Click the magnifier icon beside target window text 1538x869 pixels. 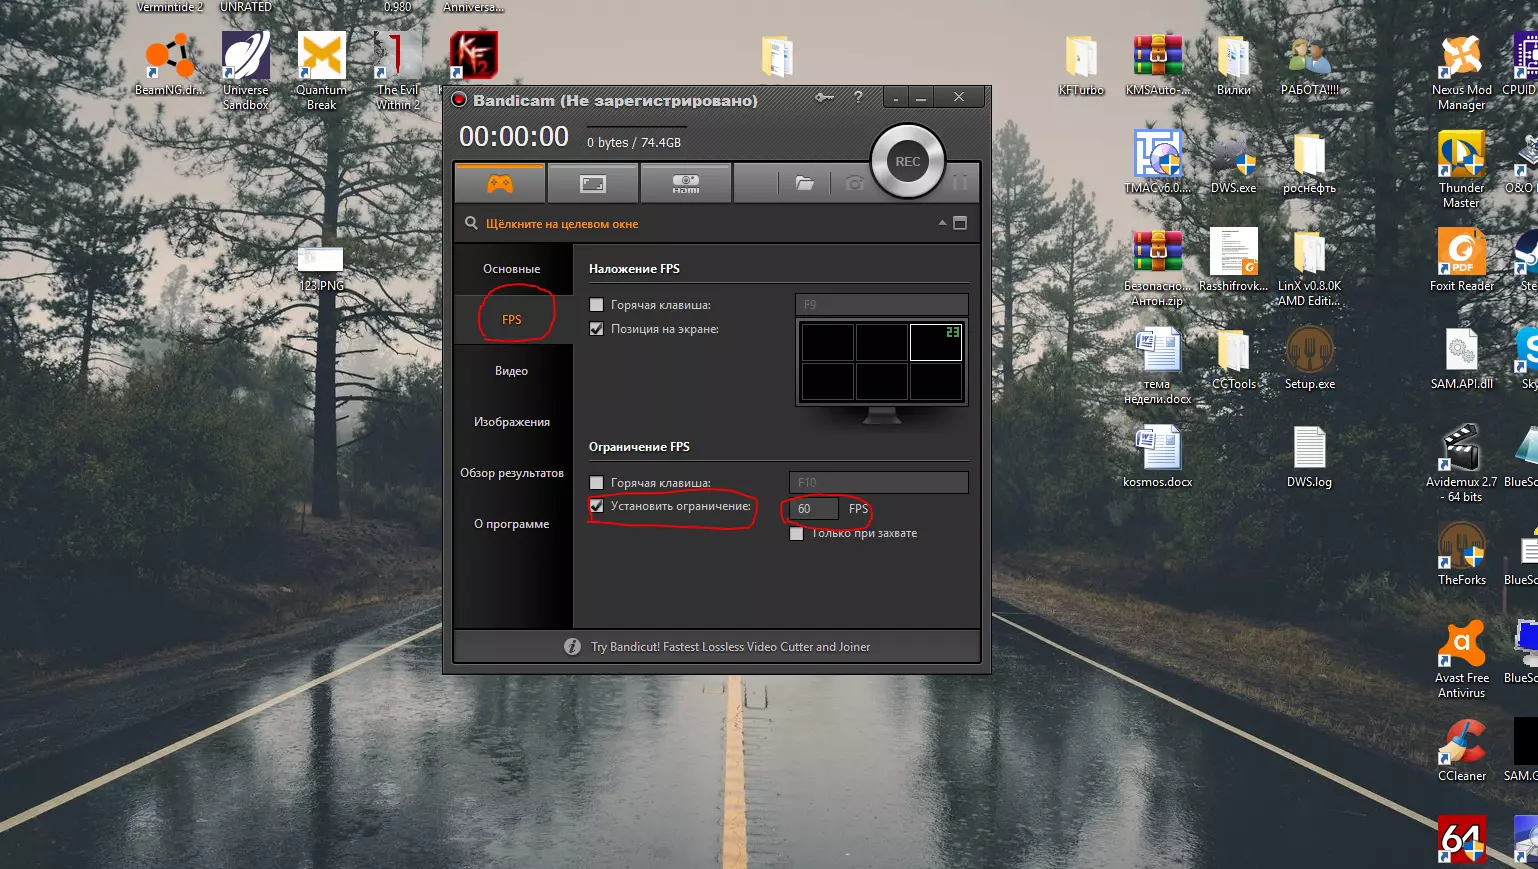point(471,223)
